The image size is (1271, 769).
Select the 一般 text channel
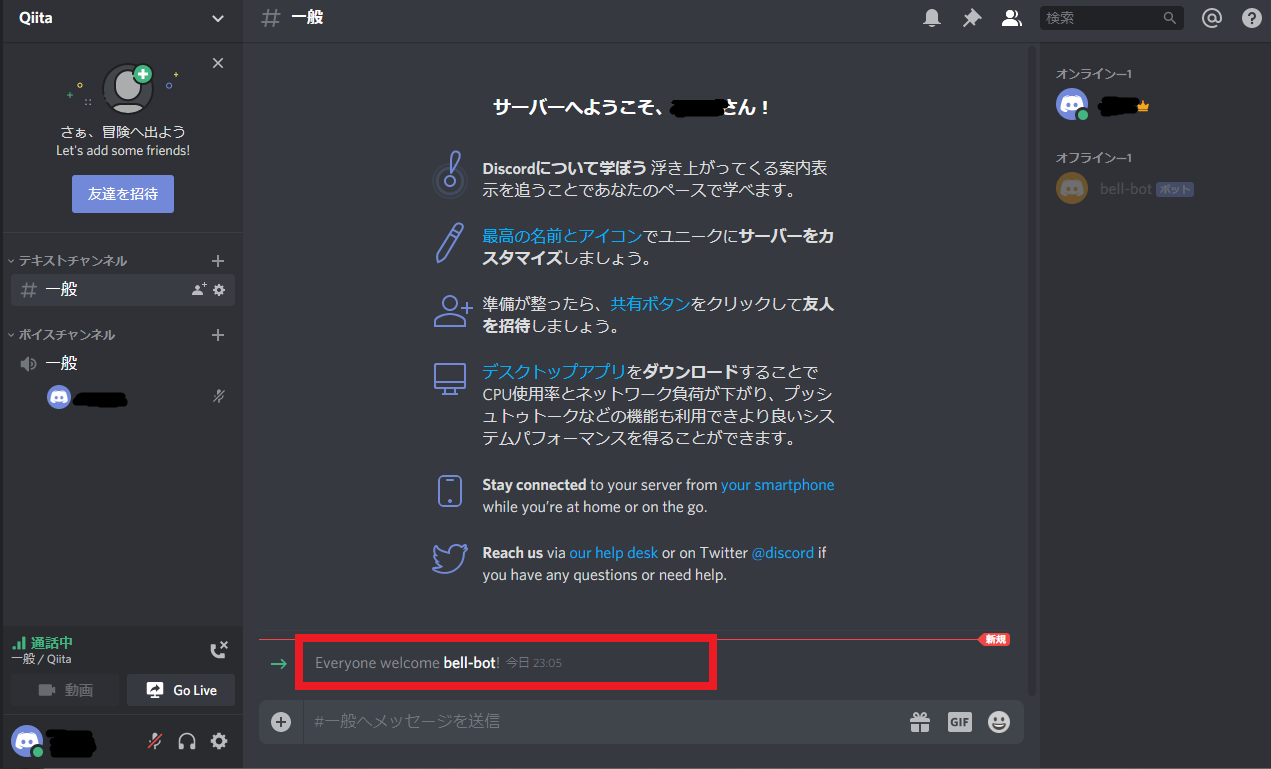(x=122, y=290)
